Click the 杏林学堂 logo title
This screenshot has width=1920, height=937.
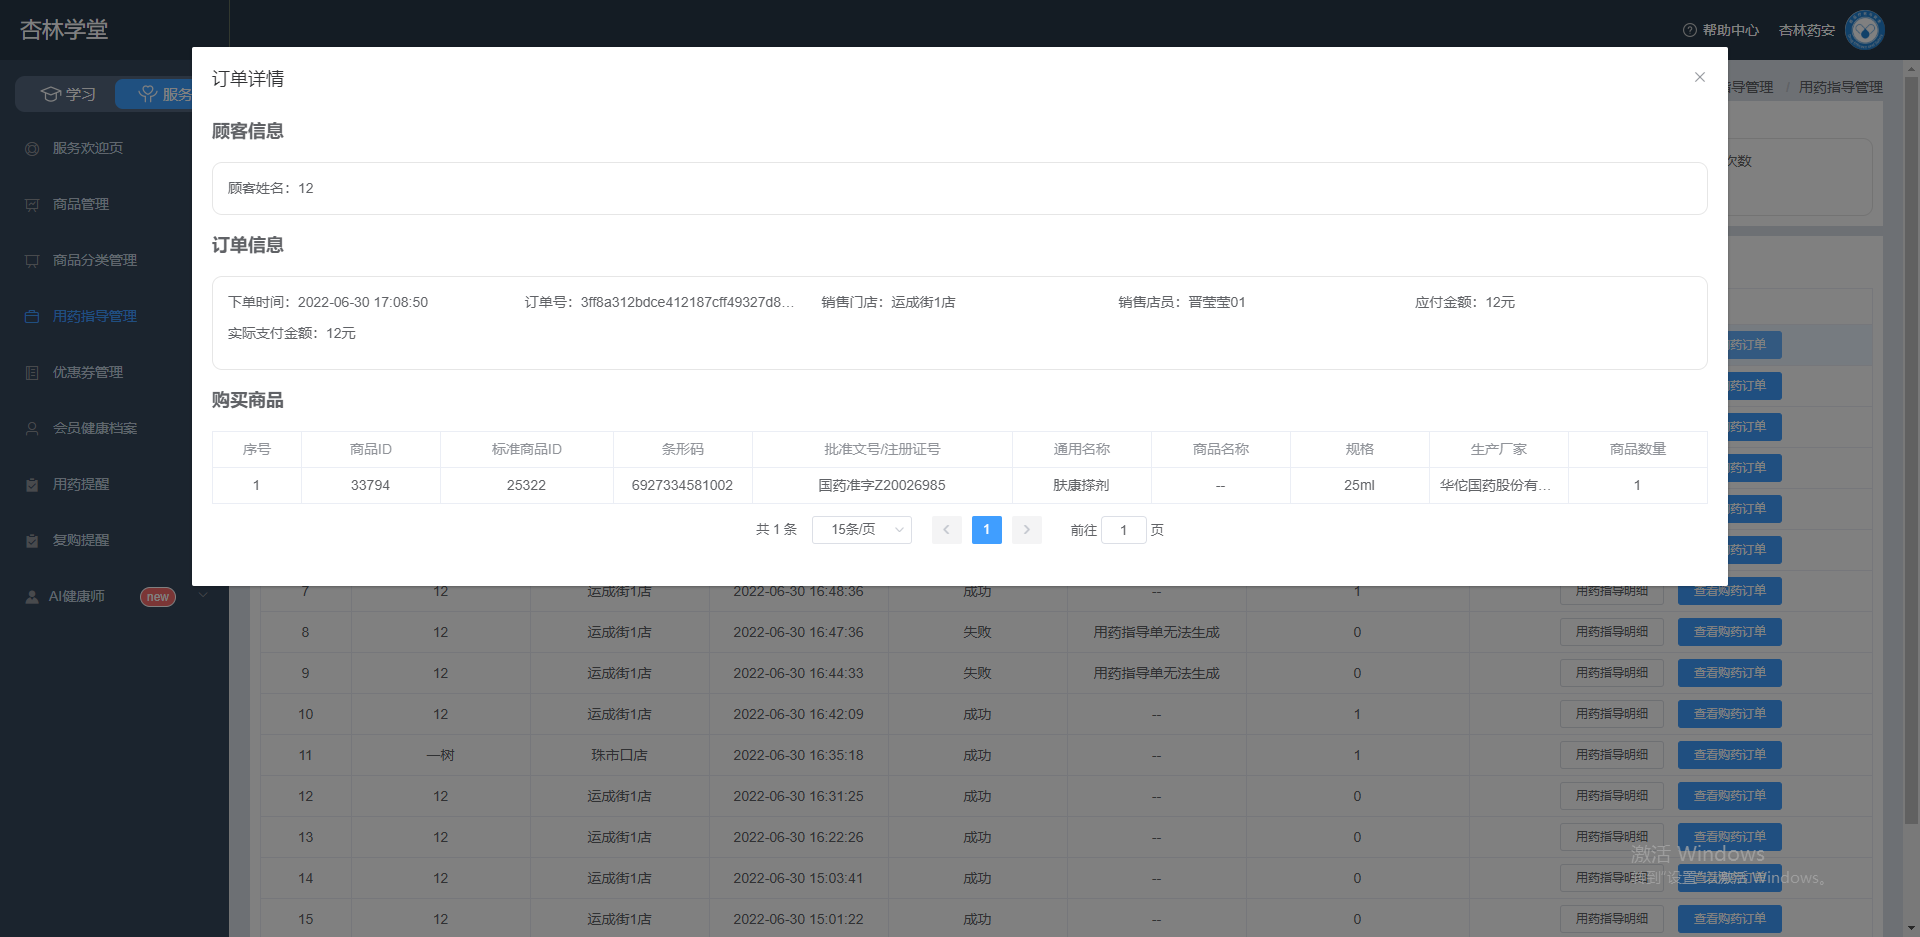pyautogui.click(x=64, y=30)
